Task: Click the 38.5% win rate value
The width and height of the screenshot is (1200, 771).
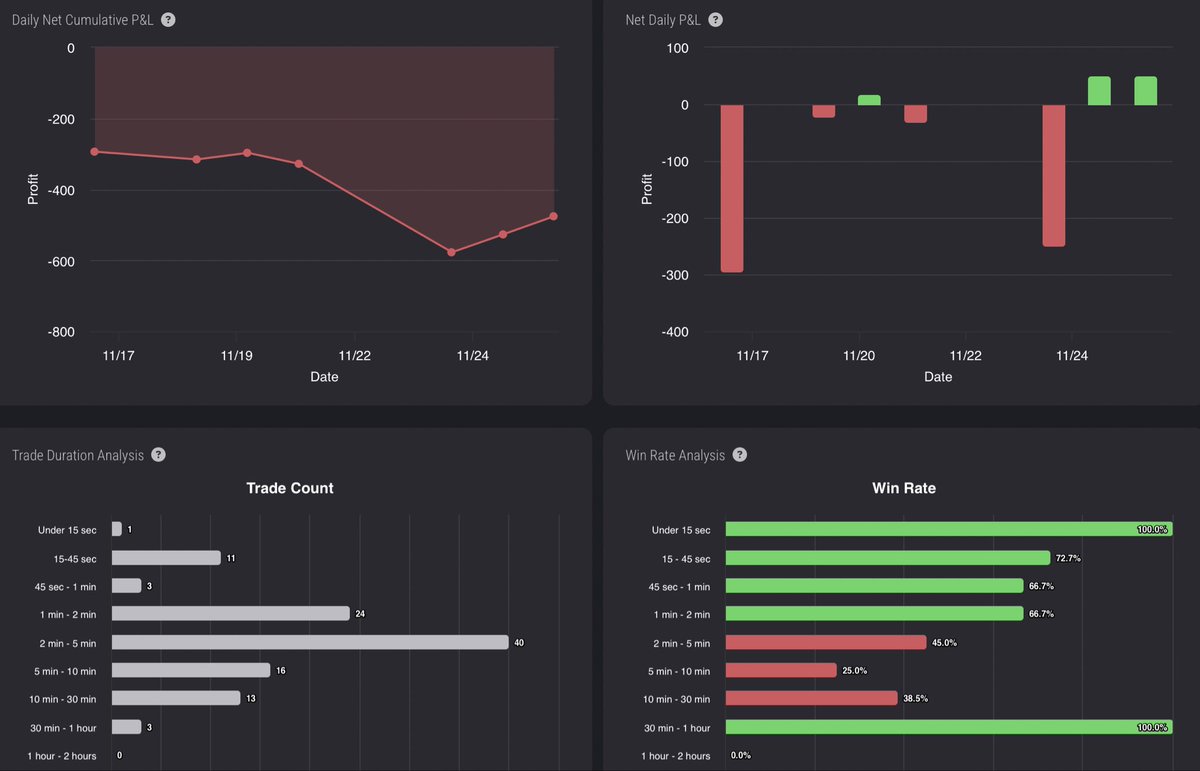Action: (x=915, y=698)
